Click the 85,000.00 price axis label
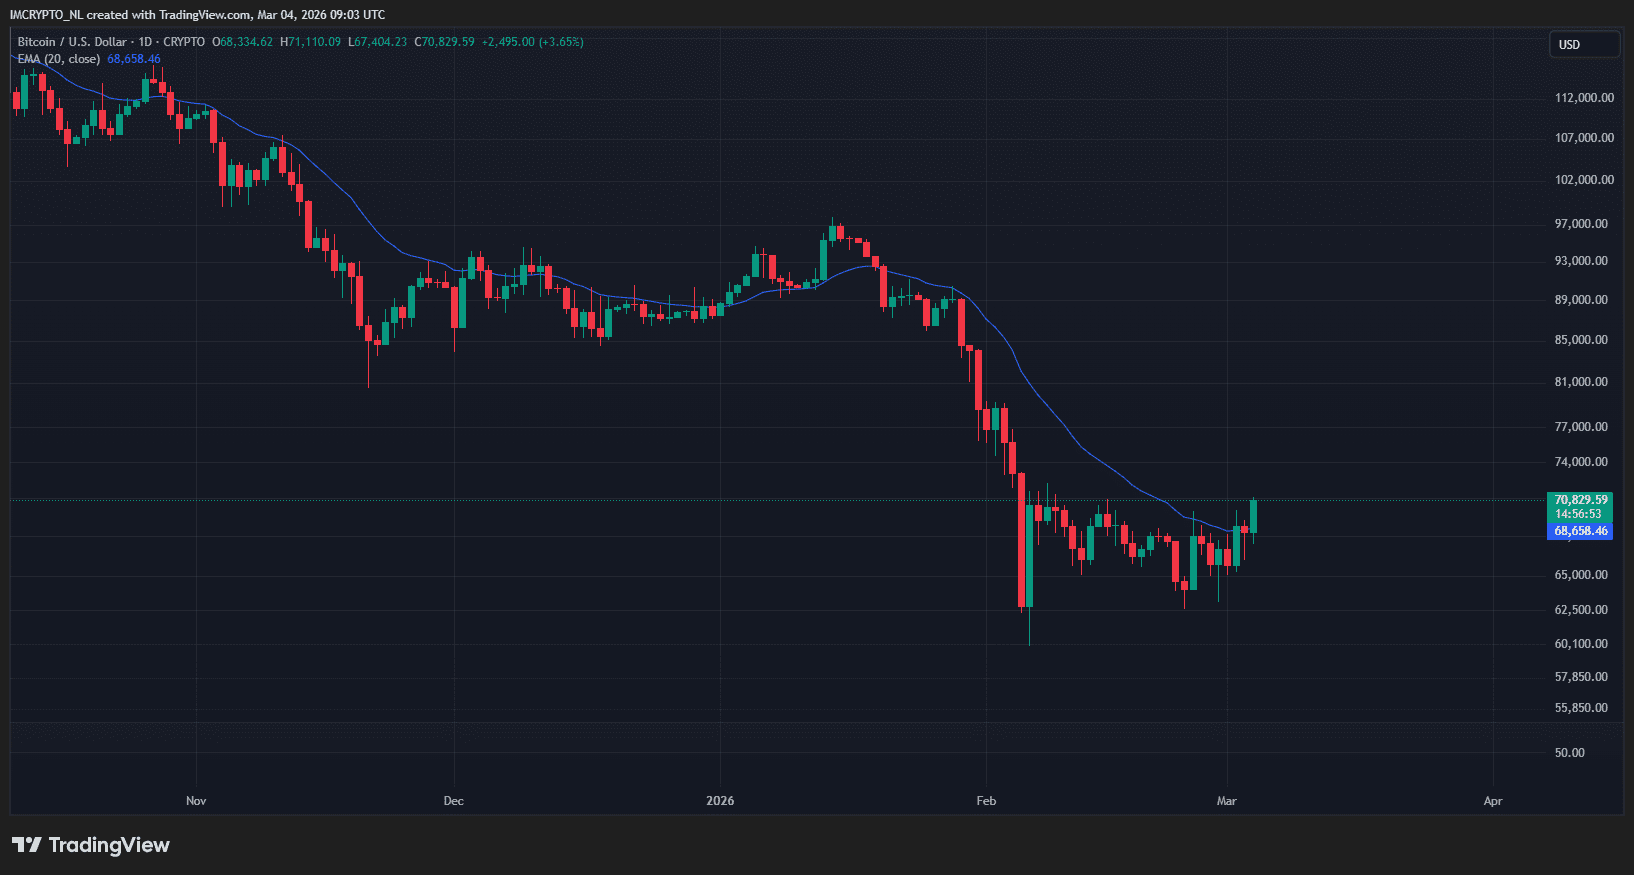 point(1581,340)
